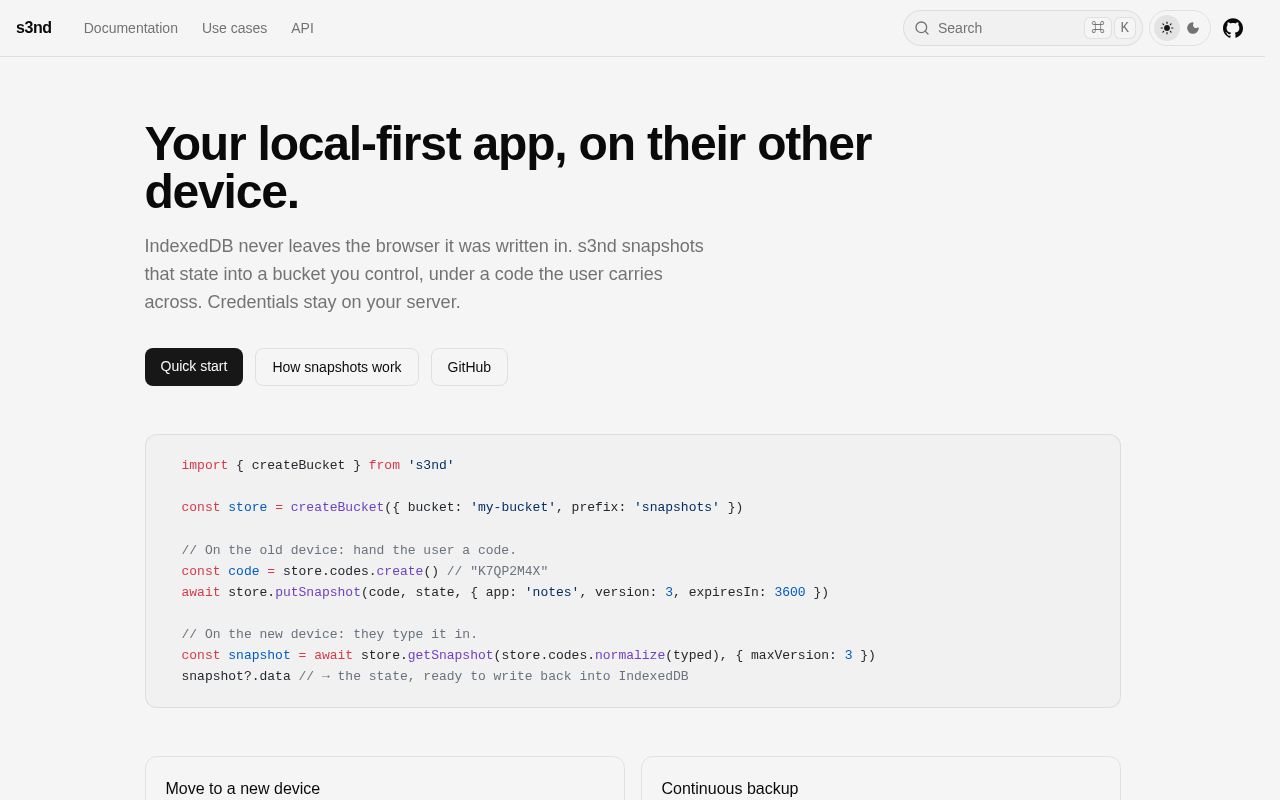The width and height of the screenshot is (1280, 800).
Task: Click the comment '// On the old device'
Action: (x=349, y=550)
